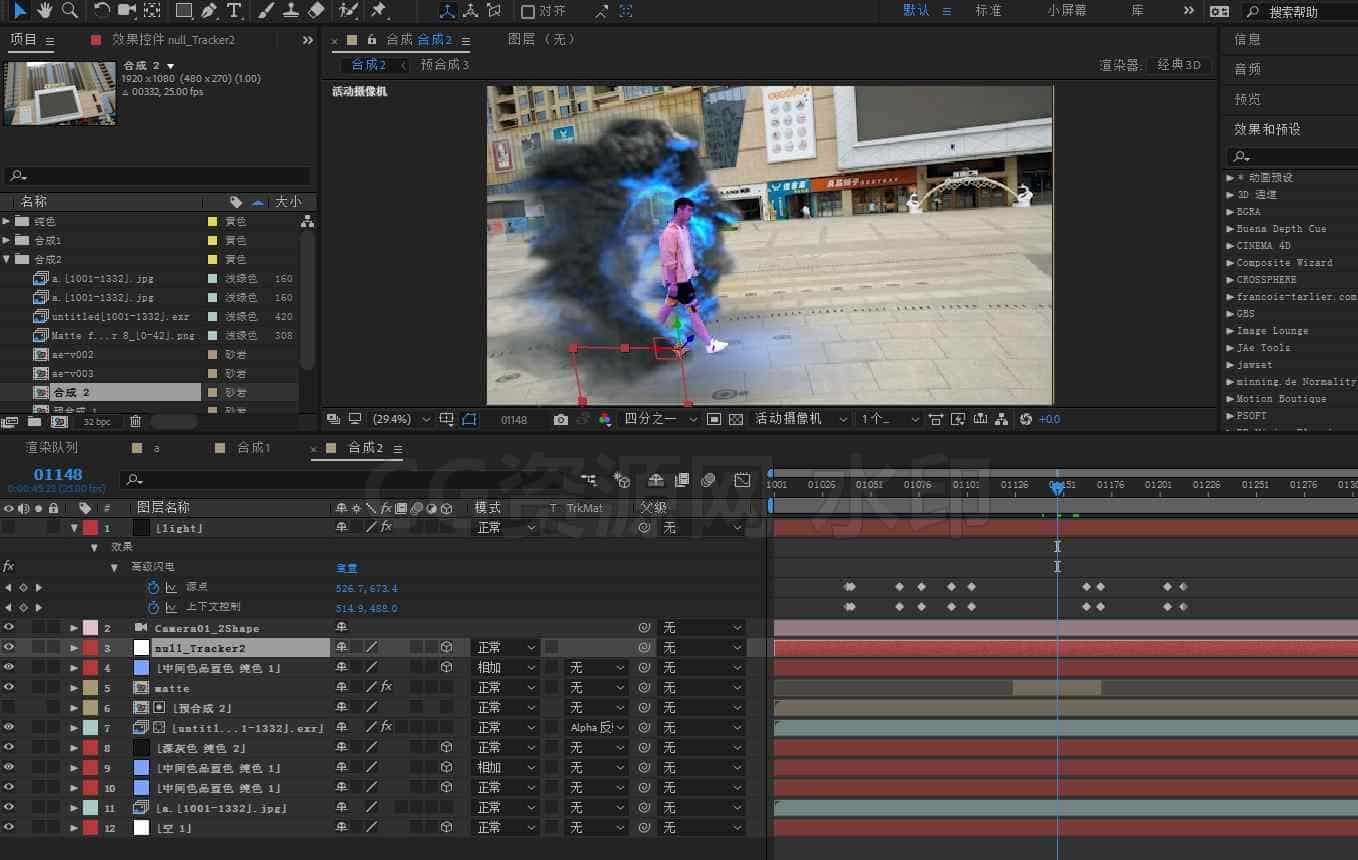Select the Brush tool
This screenshot has width=1358, height=860.
pyautogui.click(x=266, y=10)
